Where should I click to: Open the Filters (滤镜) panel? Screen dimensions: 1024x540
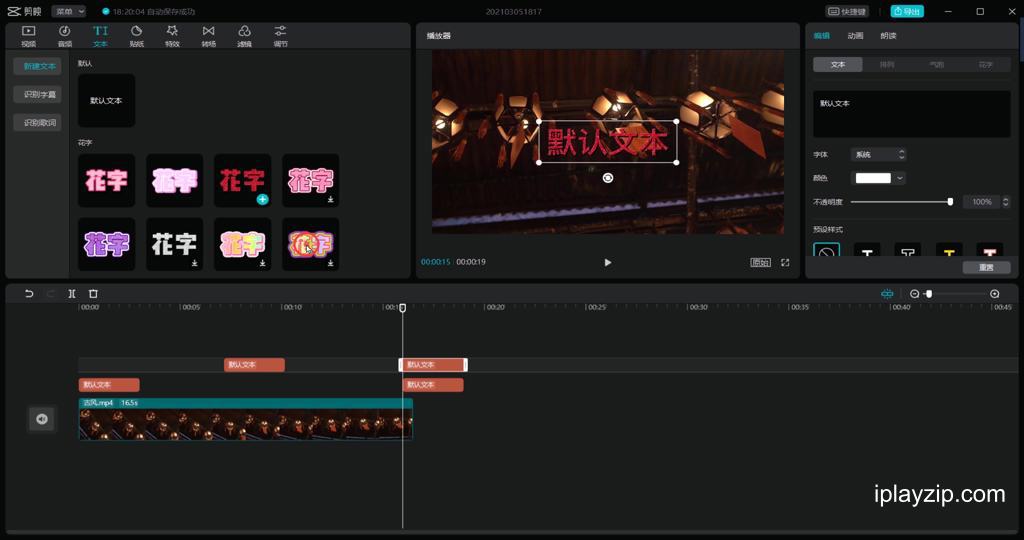point(244,36)
